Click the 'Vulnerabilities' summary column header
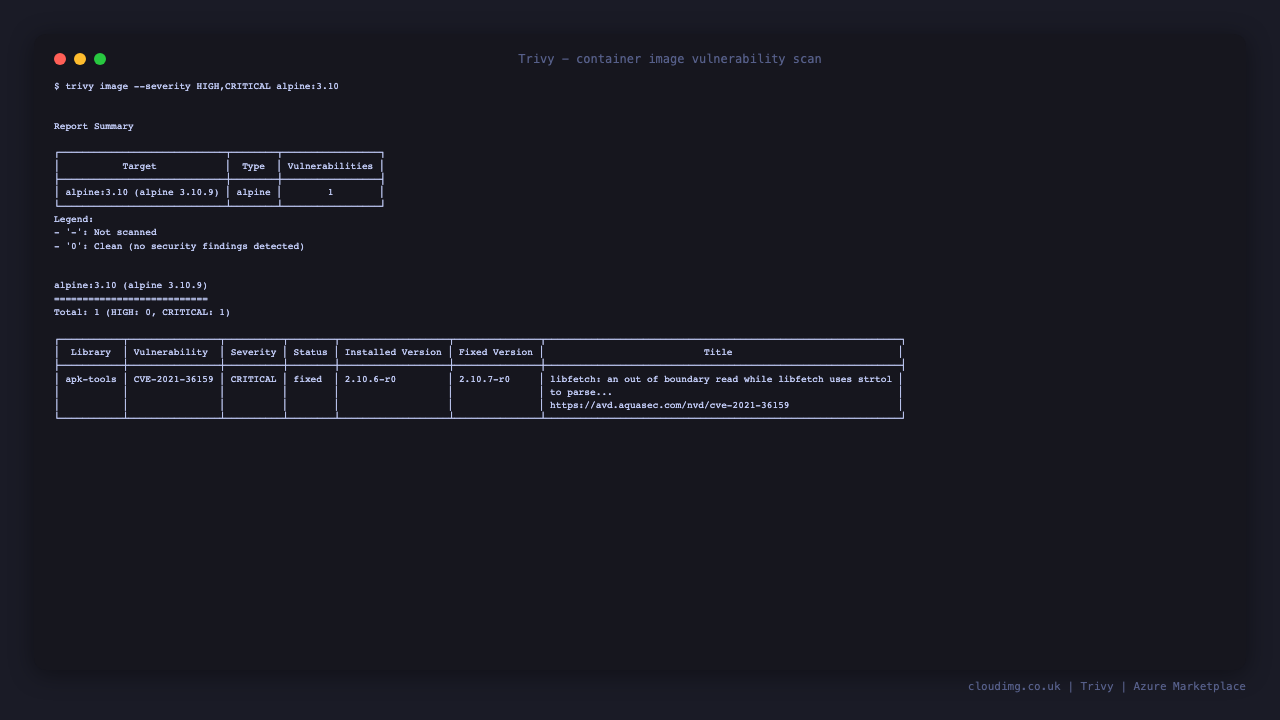The image size is (1280, 720). tap(330, 166)
